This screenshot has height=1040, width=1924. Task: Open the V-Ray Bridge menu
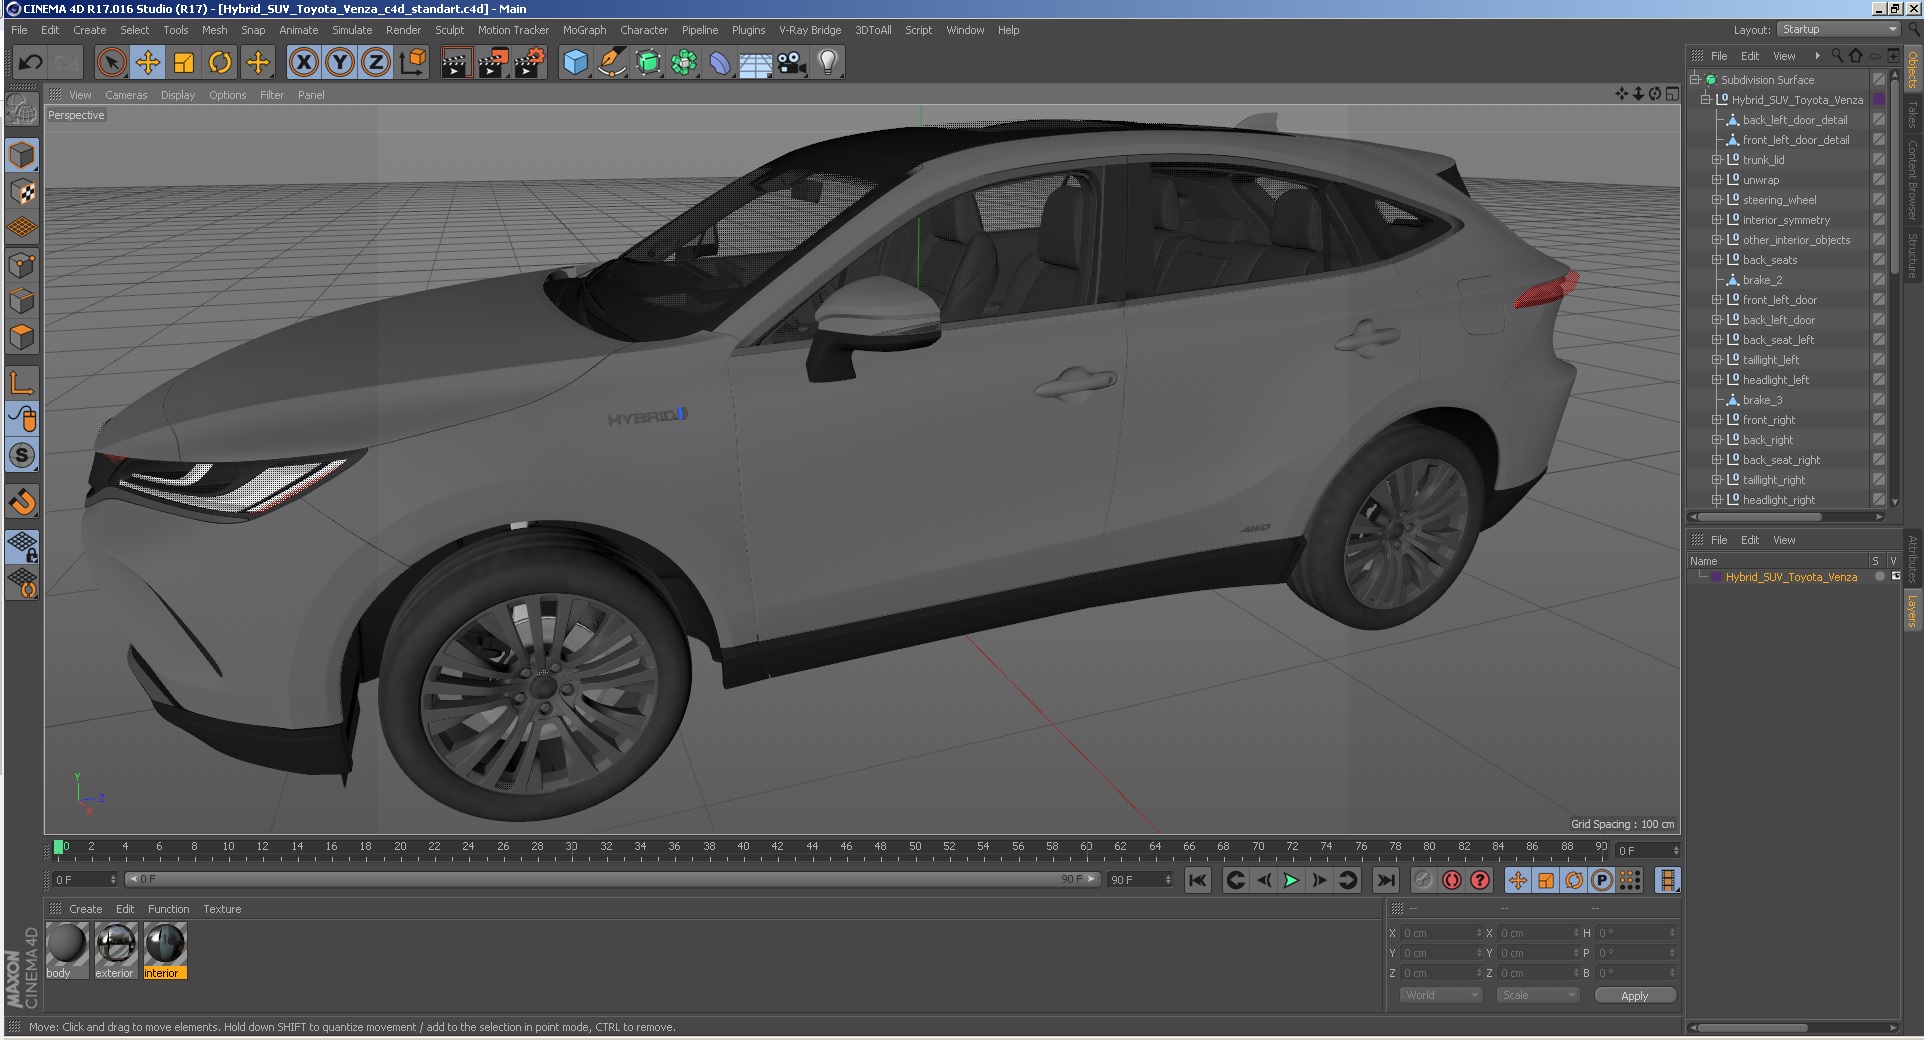pyautogui.click(x=810, y=30)
